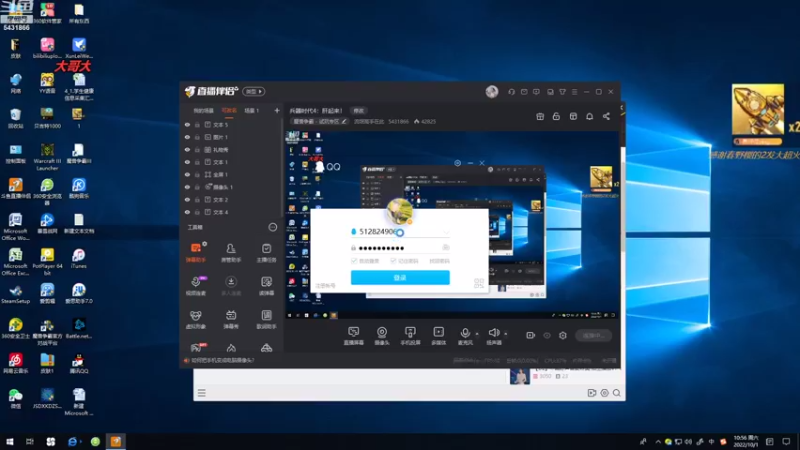The width and height of the screenshot is (800, 450).
Task: Click the search icon in lower browser window
Action: pos(617,393)
